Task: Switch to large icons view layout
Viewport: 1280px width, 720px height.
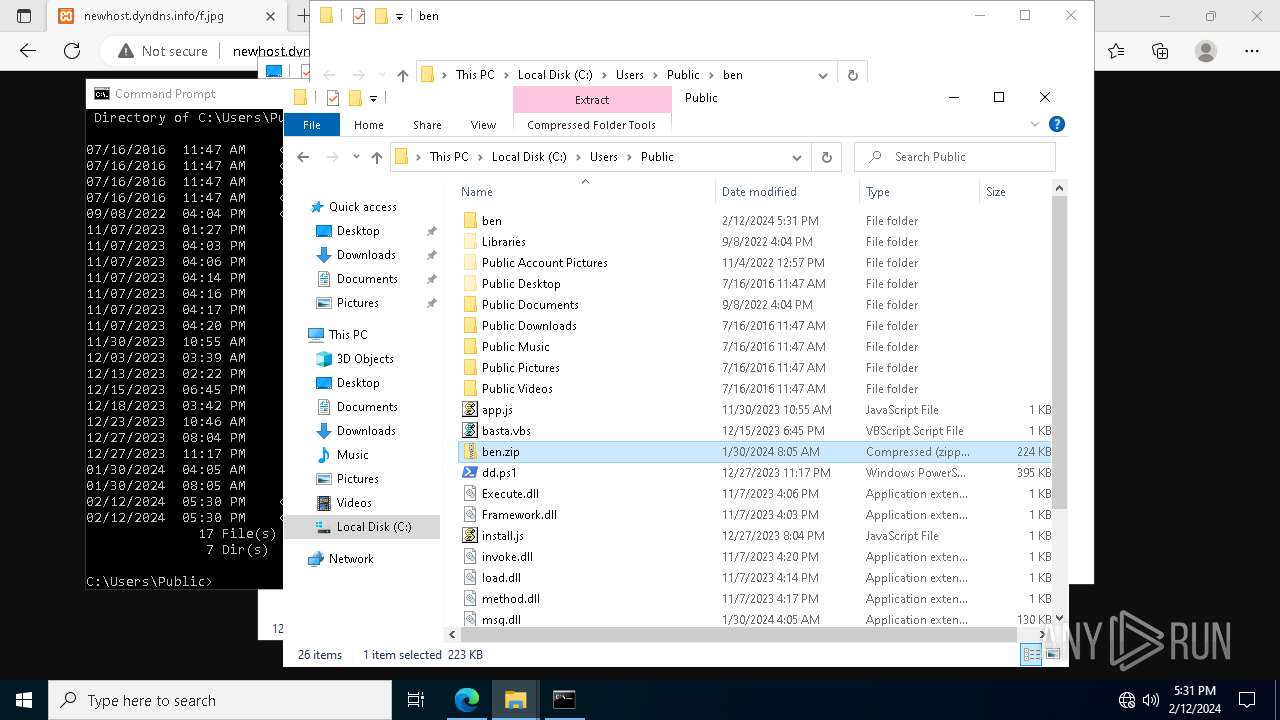Action: click(1051, 654)
